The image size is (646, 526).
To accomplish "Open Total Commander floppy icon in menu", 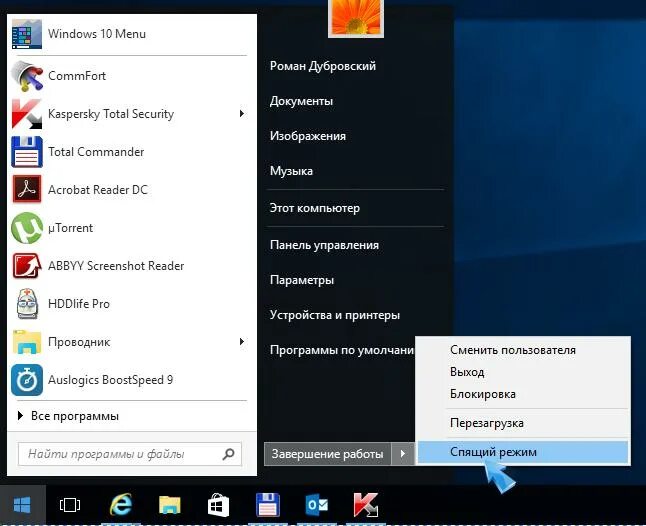I will pyautogui.click(x=27, y=152).
